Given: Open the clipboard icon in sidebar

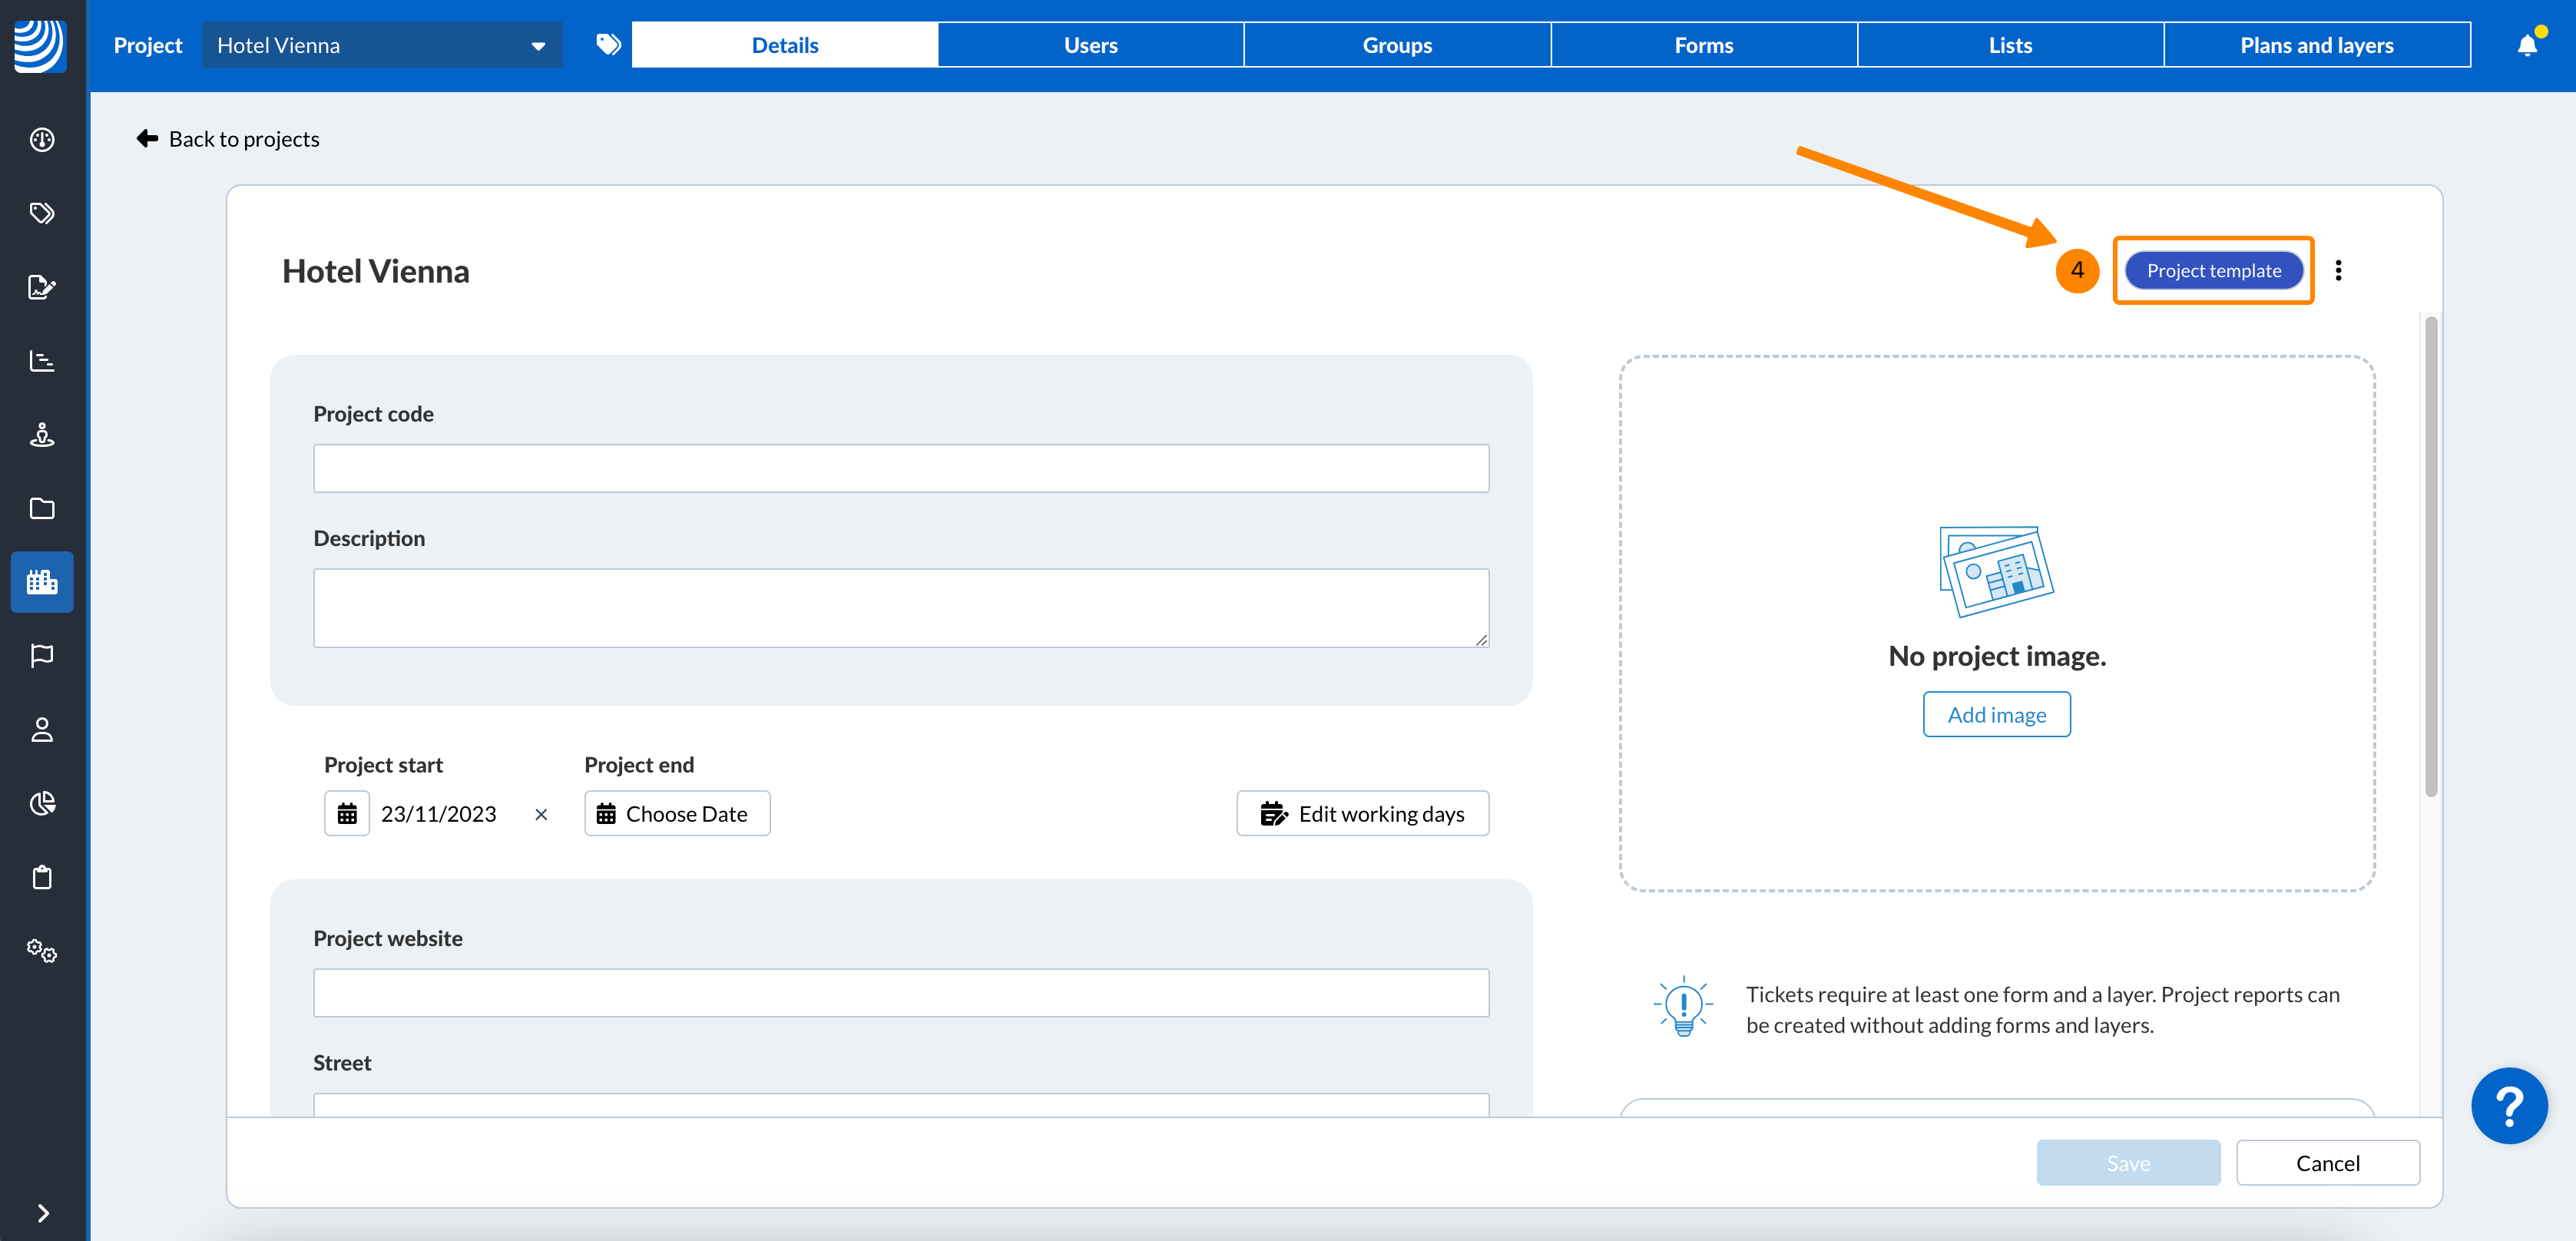Looking at the screenshot, I should click(x=42, y=877).
